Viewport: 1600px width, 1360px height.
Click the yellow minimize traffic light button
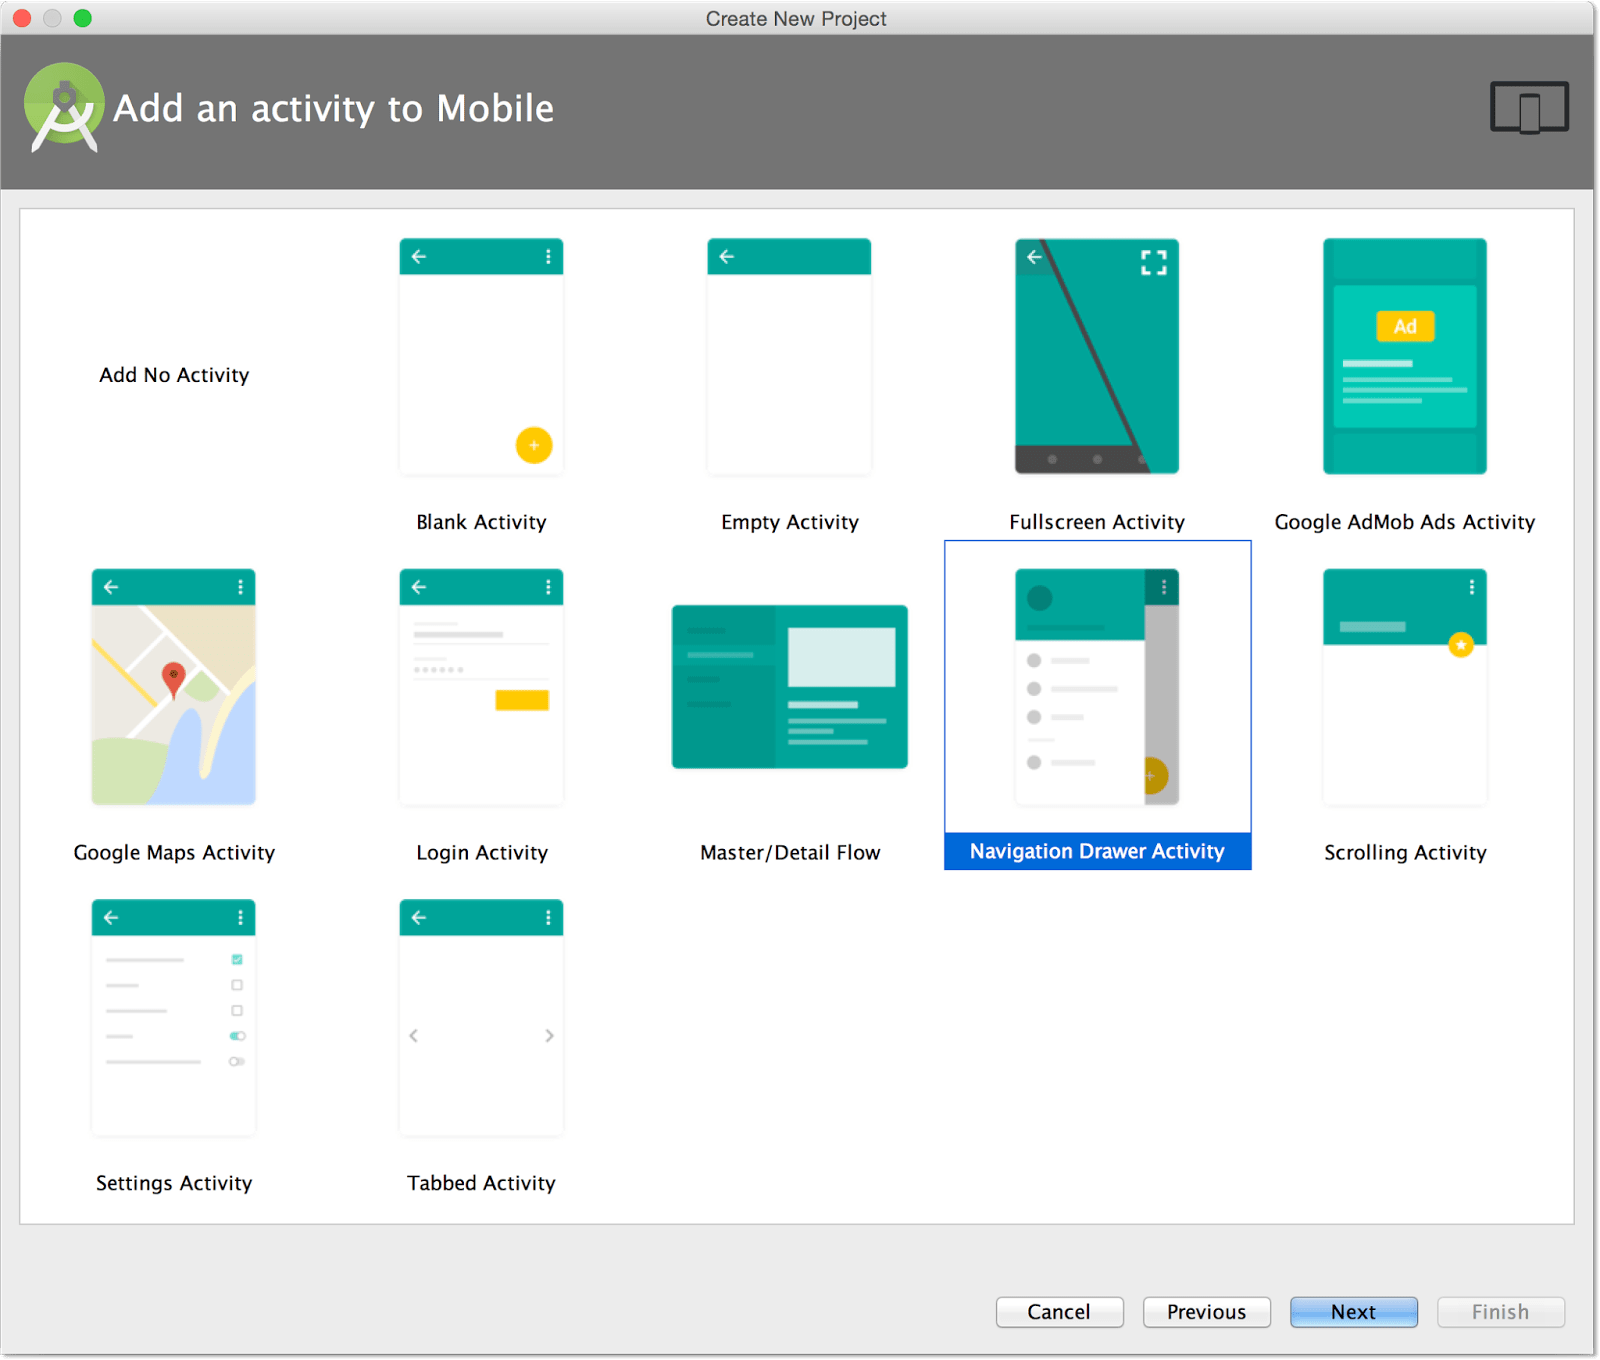[53, 18]
